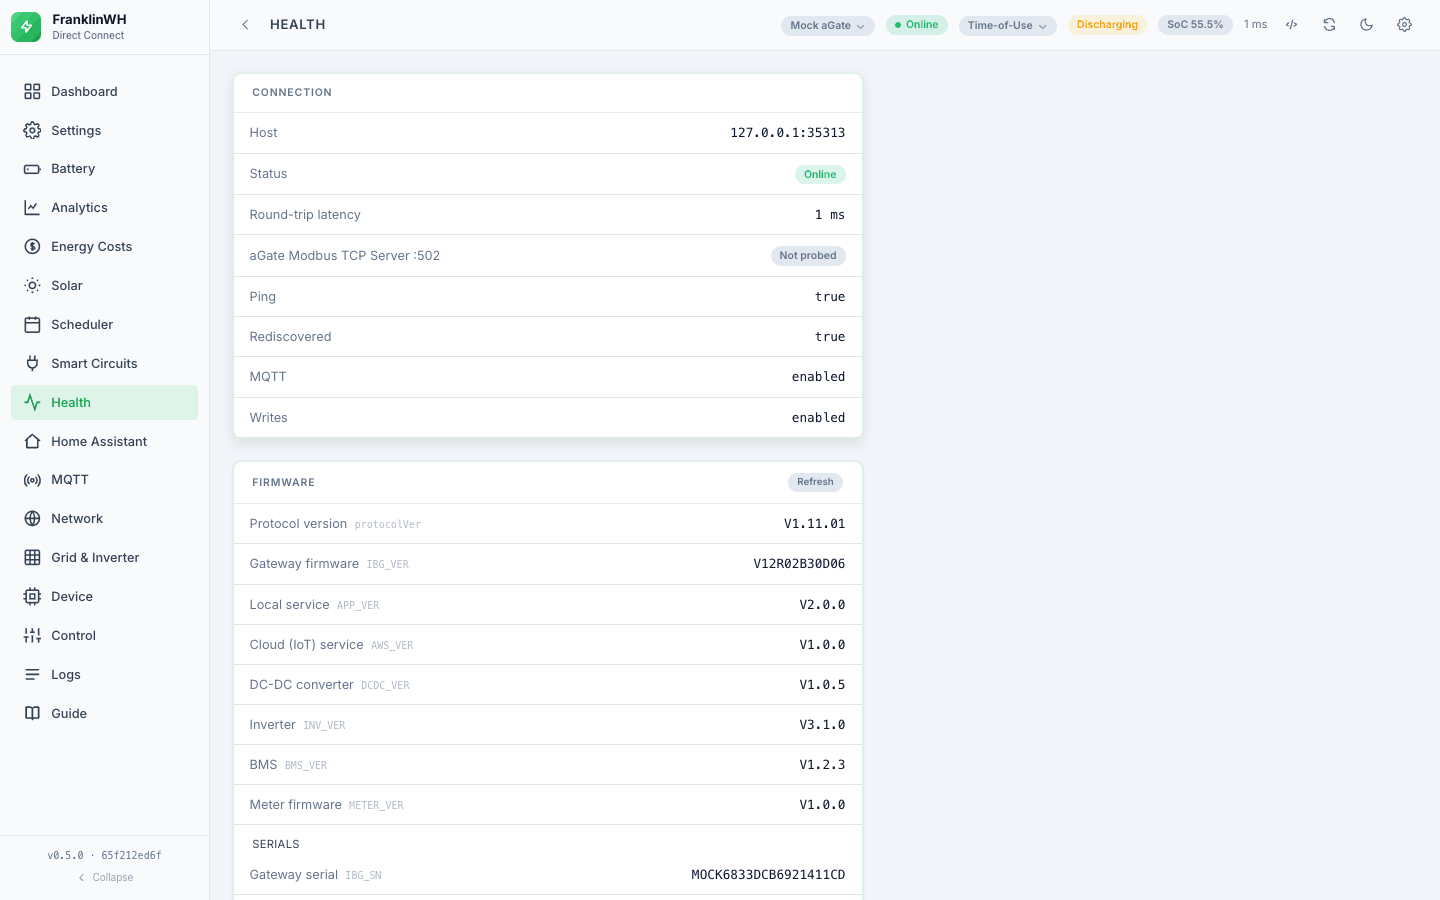This screenshot has width=1440, height=900.
Task: Click the code brackets icon in header
Action: [1292, 25]
